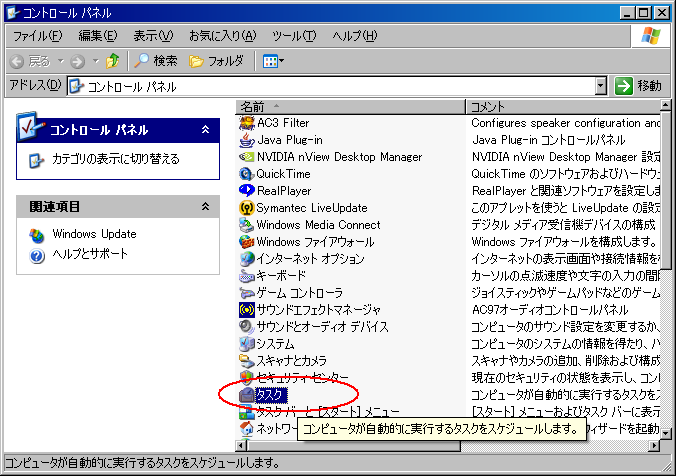Click the forward navigation arrow
Viewport: 676px width, 476px height.
(78, 62)
